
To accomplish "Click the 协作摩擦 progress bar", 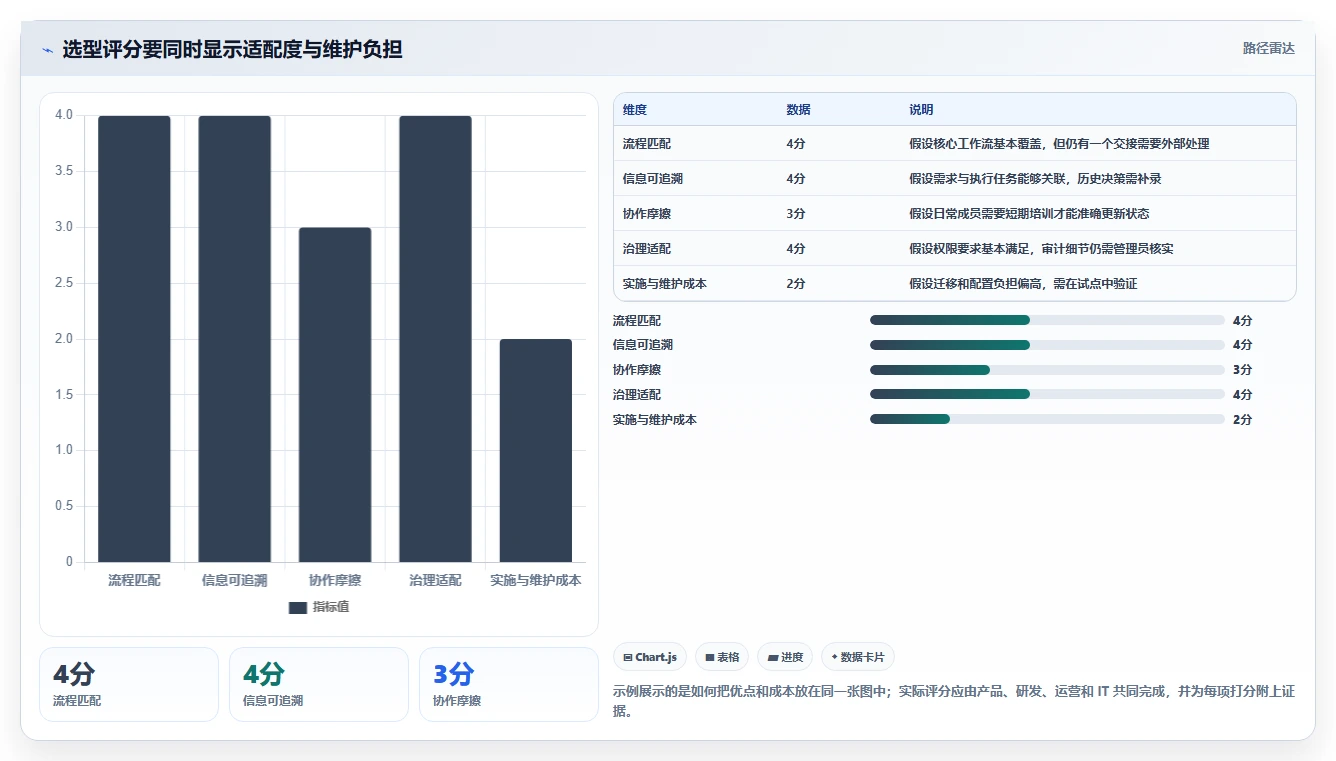I will click(x=1047, y=370).
